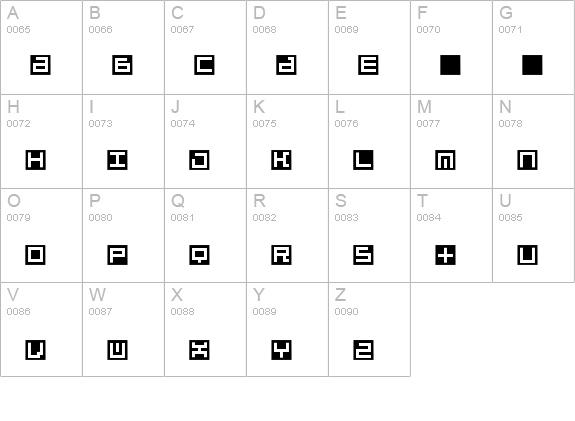Select the E glyph in cell 0069

click(368, 65)
